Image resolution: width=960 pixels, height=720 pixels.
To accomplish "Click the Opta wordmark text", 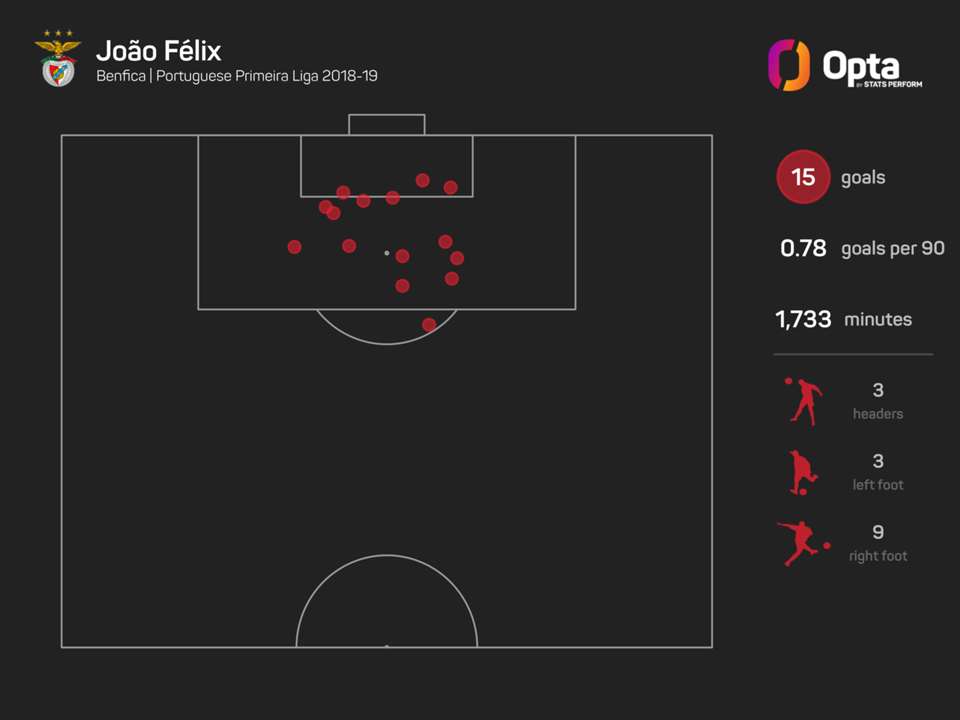I will click(x=860, y=66).
